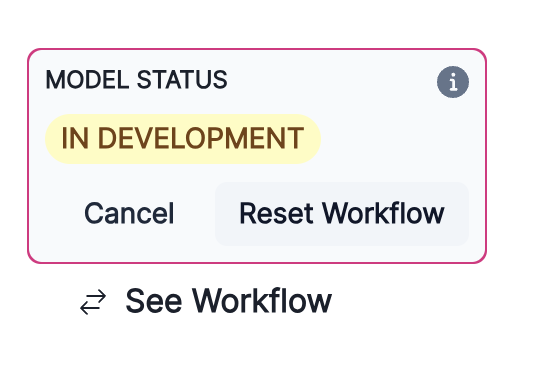Confirm Reset Workflow in the status card
536x374 pixels.
tap(342, 214)
